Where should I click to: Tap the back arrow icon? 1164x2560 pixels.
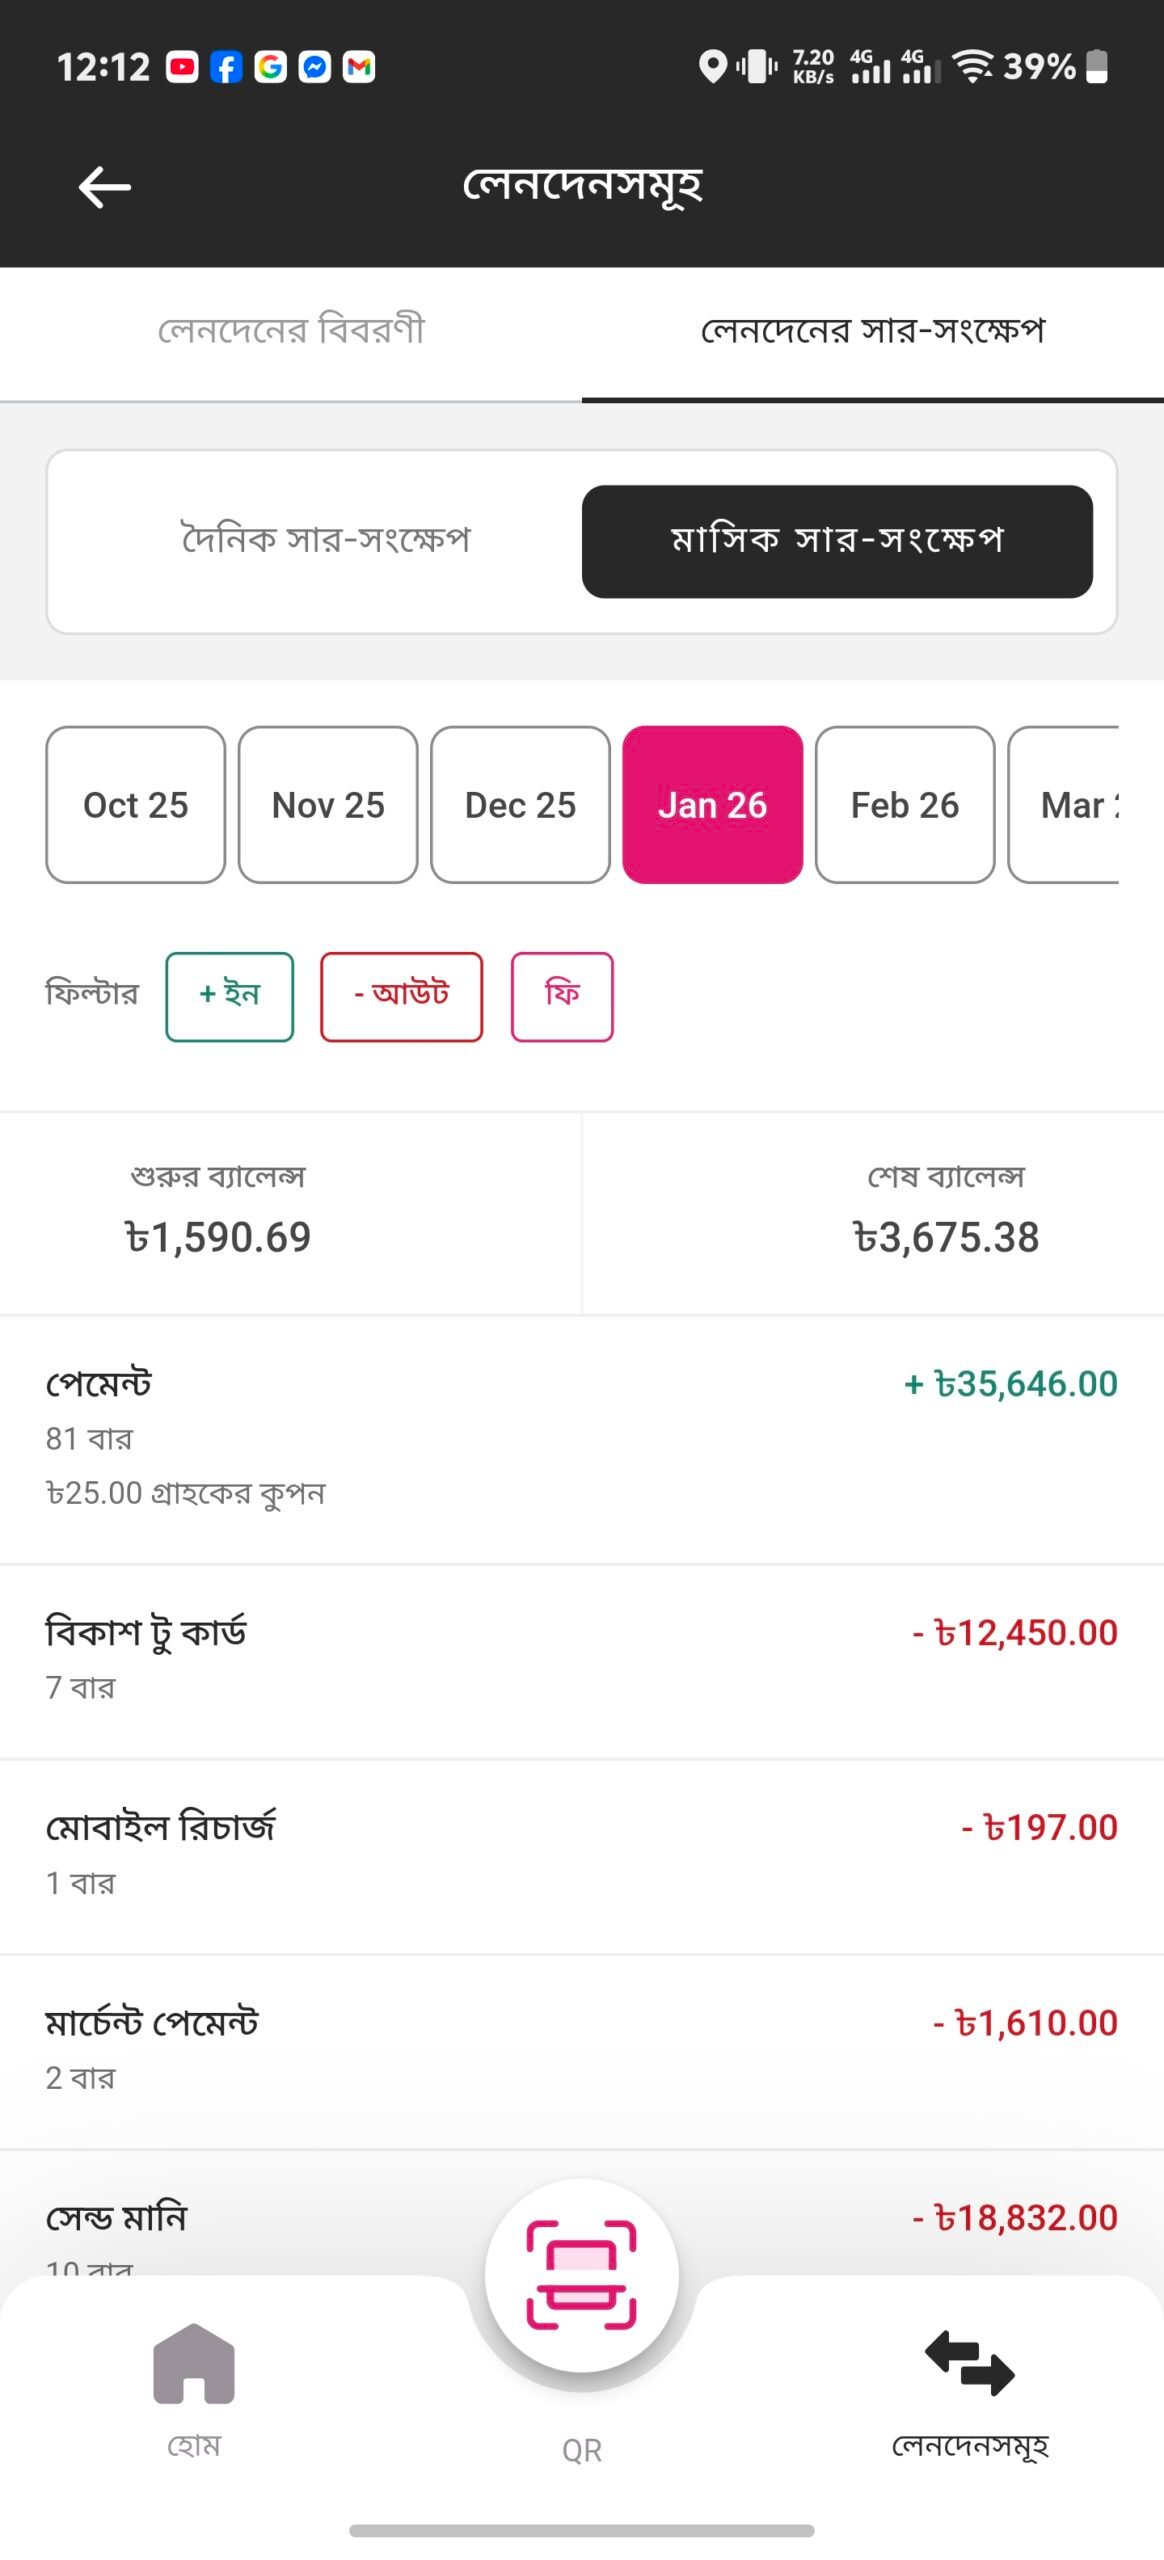click(105, 187)
